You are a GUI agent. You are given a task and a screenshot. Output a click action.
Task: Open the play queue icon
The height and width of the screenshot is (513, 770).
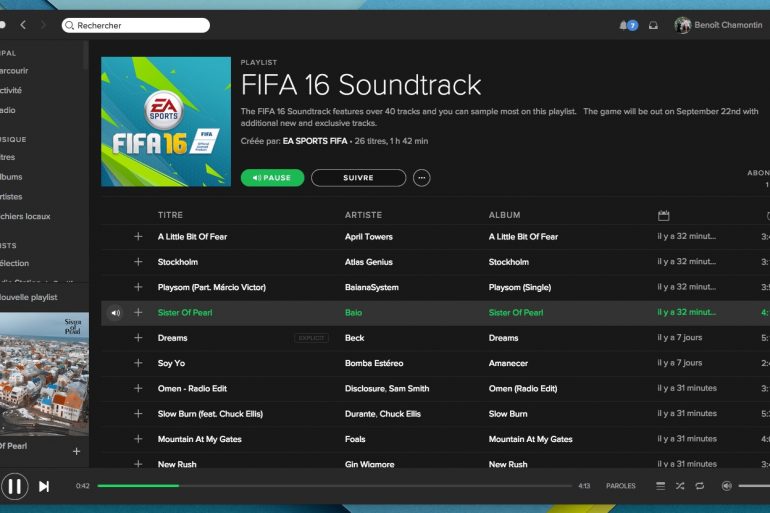[660, 486]
